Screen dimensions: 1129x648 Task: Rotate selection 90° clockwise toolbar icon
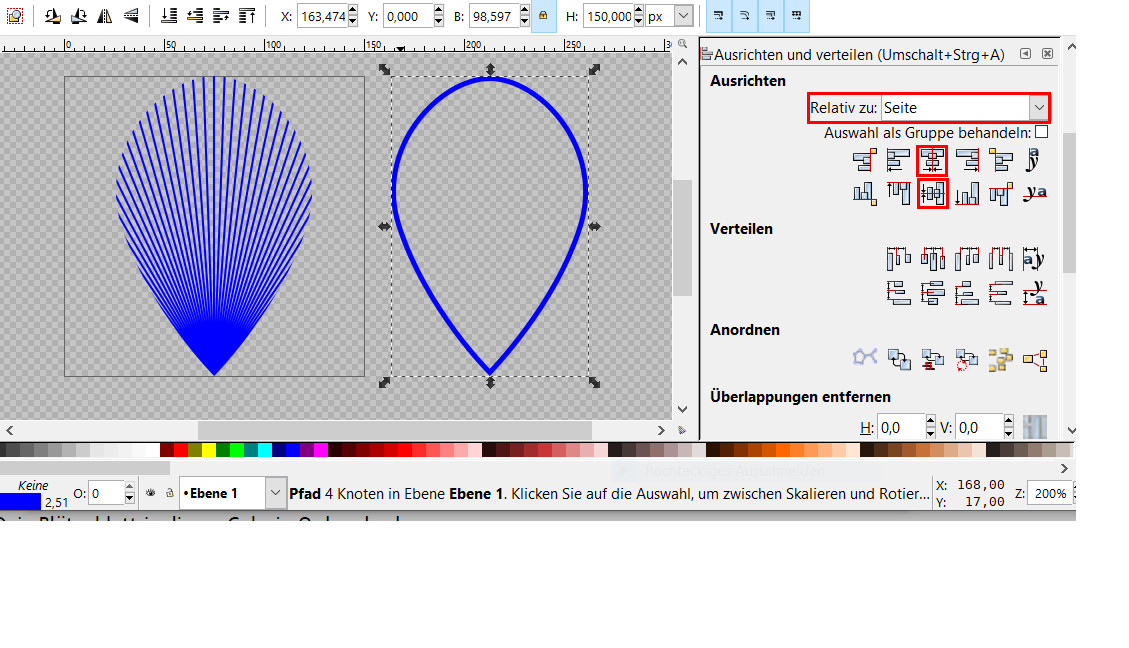[x=78, y=16]
